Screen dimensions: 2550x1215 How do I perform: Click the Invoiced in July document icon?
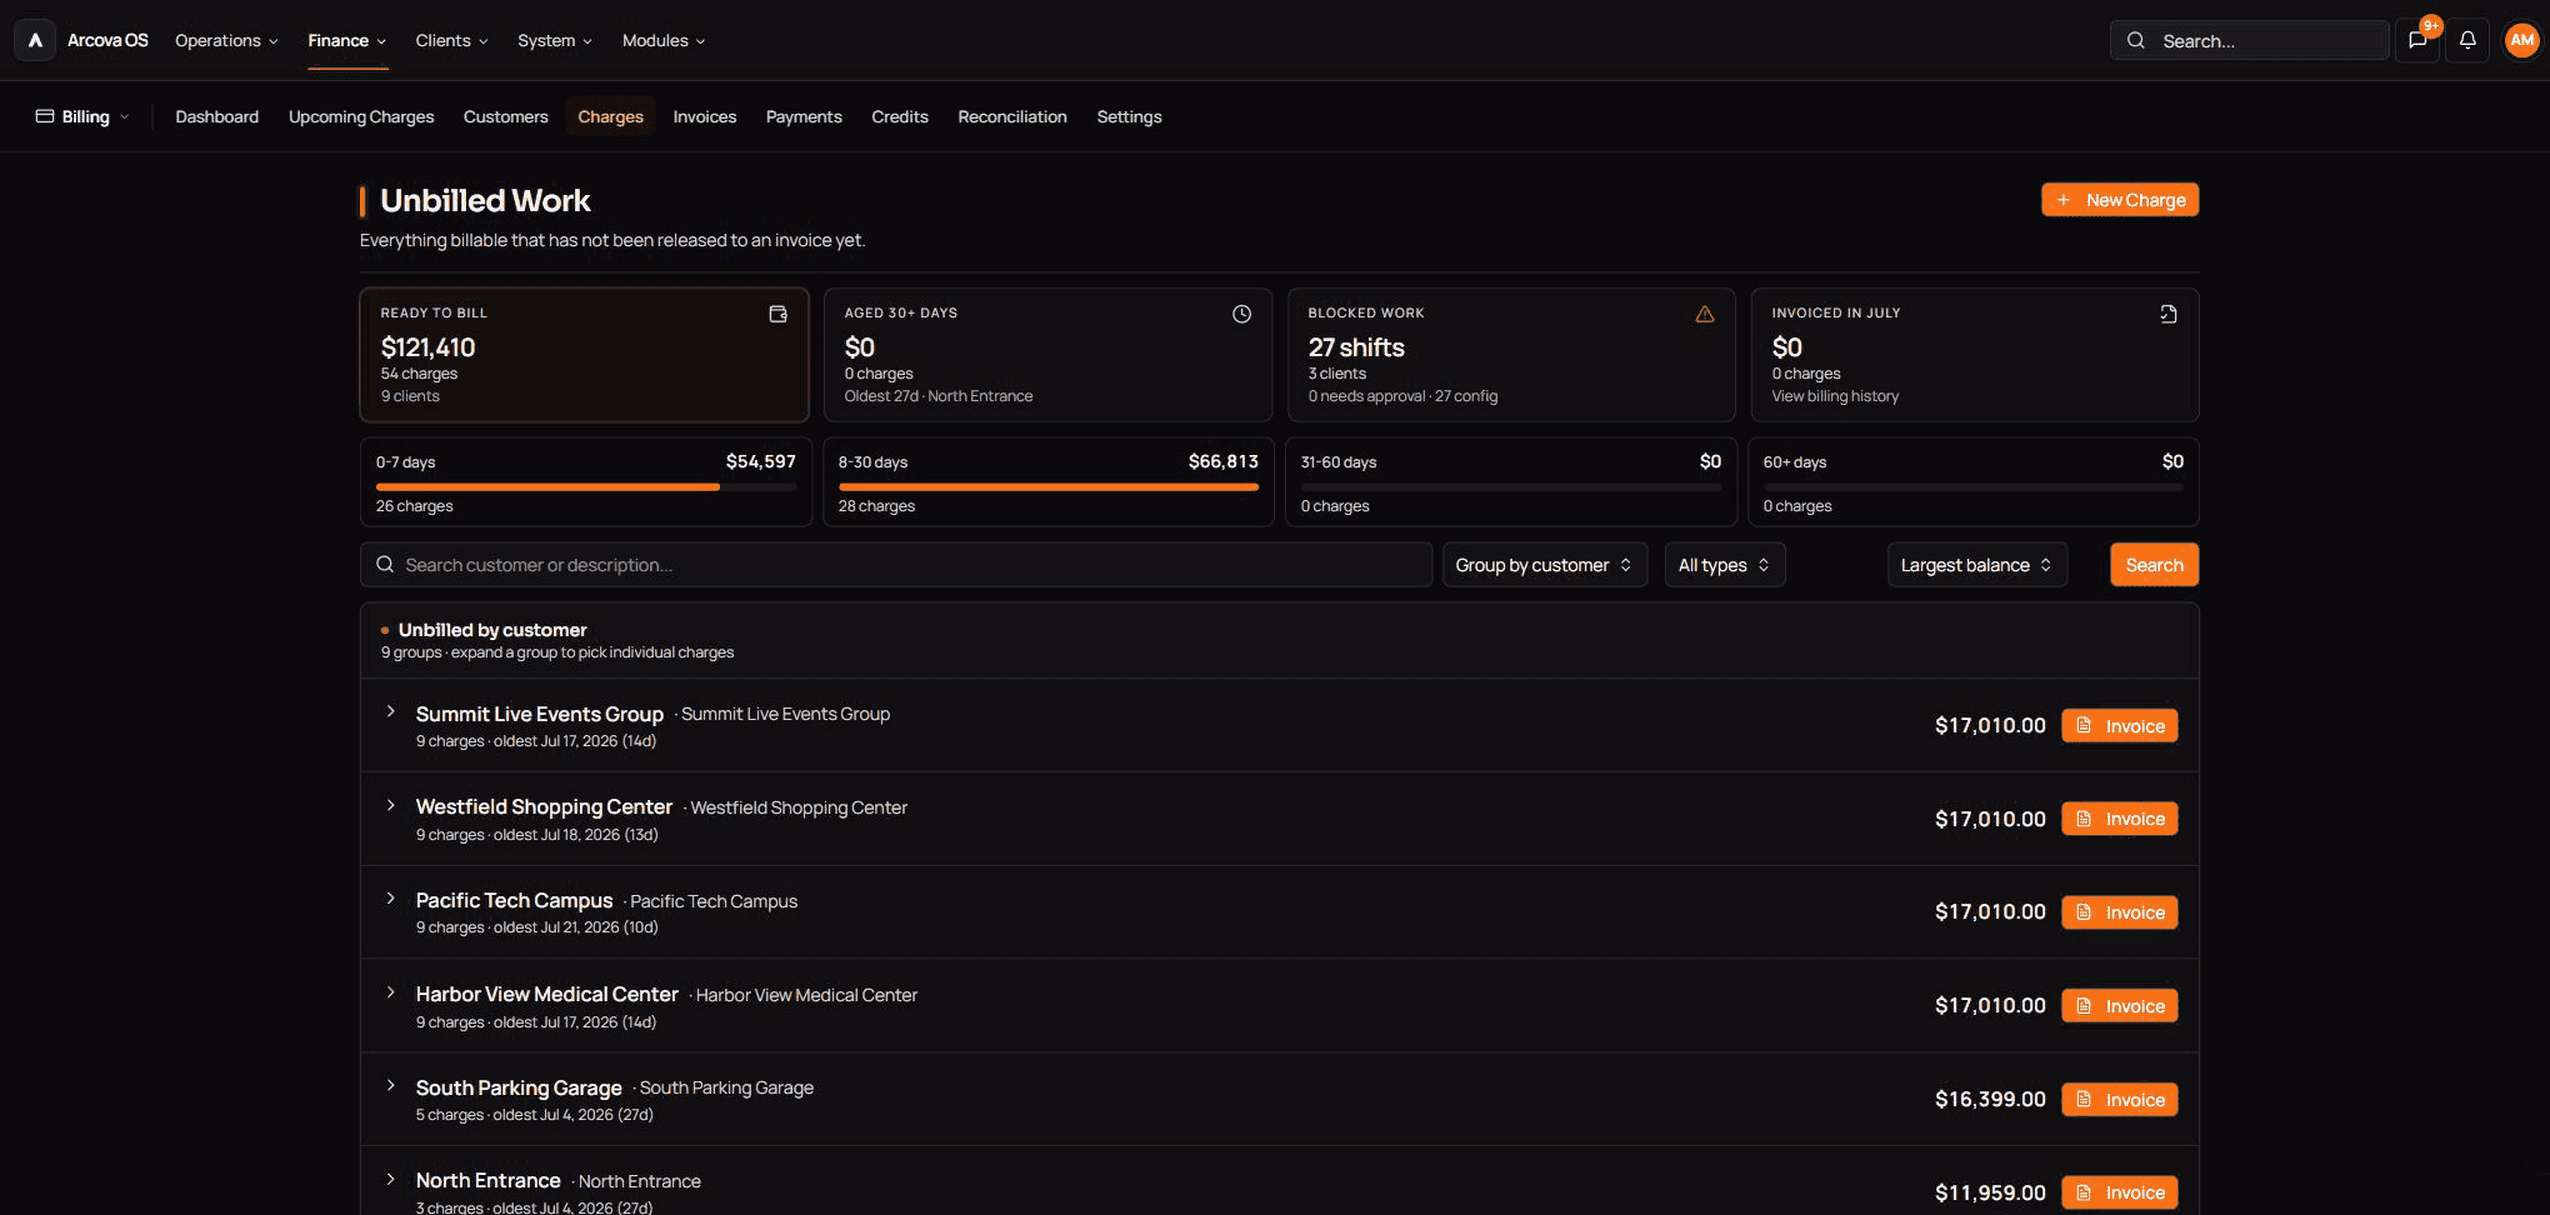(2167, 314)
